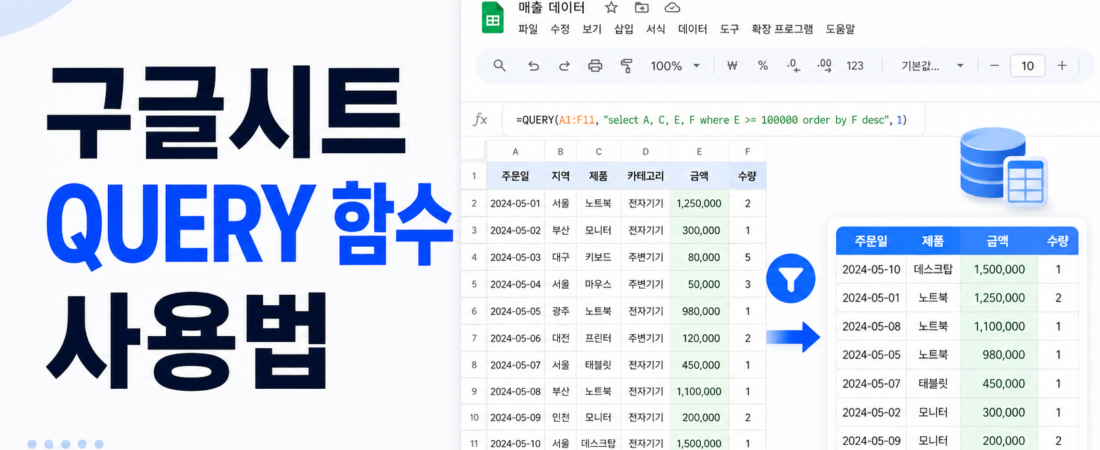Select column D header
Screen dimensions: 1100x450
tap(645, 151)
